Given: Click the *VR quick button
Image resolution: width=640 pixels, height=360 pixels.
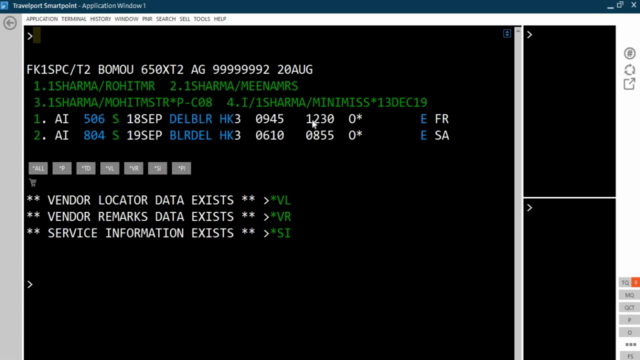Looking at the screenshot, I should click(x=133, y=168).
